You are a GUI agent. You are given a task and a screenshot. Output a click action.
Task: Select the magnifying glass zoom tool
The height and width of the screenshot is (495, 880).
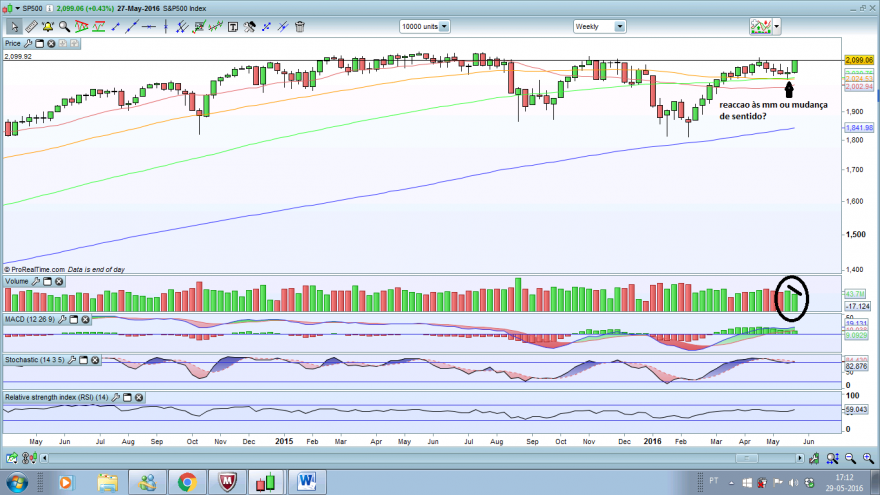point(65,26)
